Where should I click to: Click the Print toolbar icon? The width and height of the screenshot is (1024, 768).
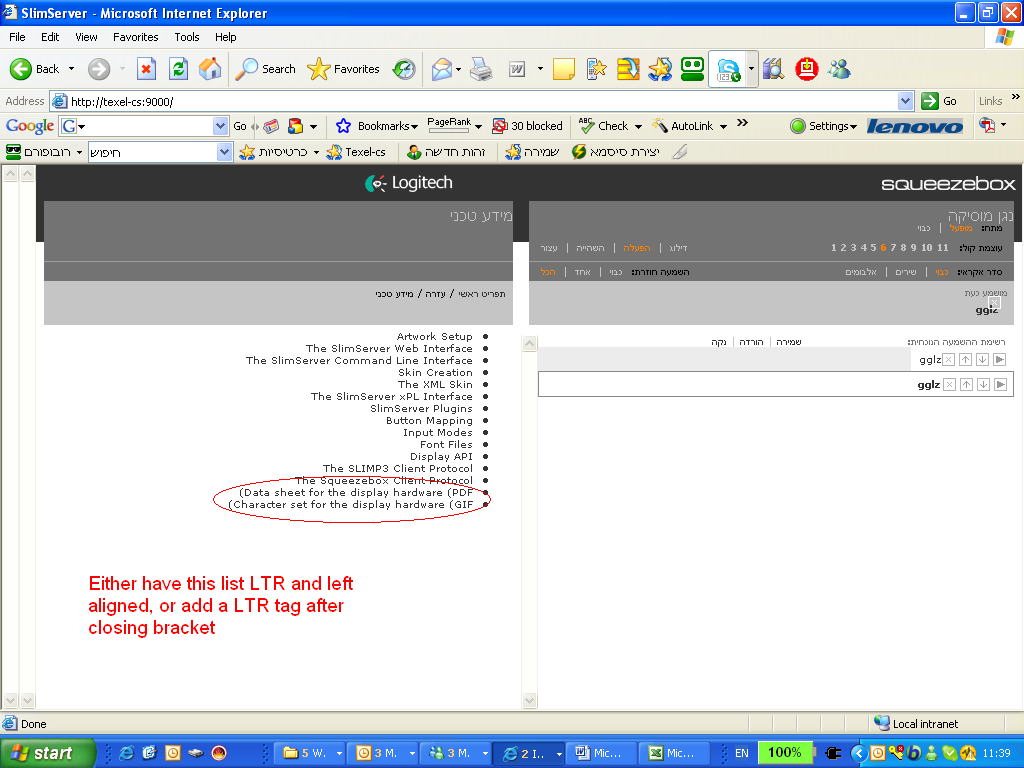point(481,69)
